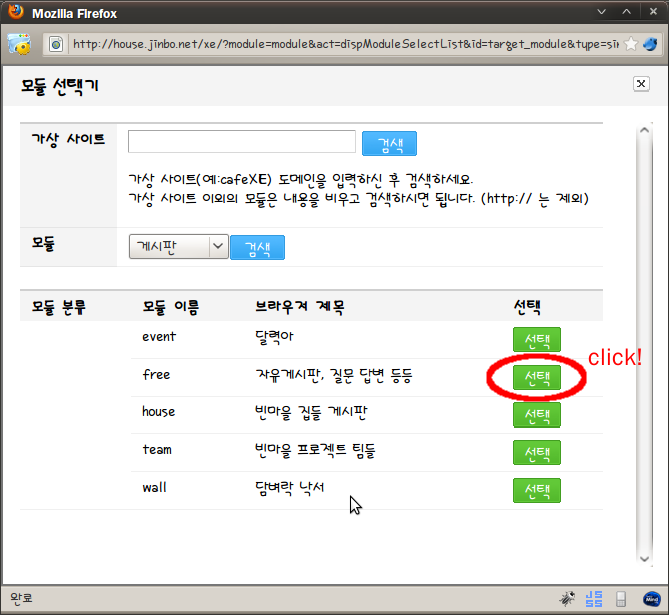Click the '모듈 이름' column header
The height and width of the screenshot is (615, 669).
[171, 307]
